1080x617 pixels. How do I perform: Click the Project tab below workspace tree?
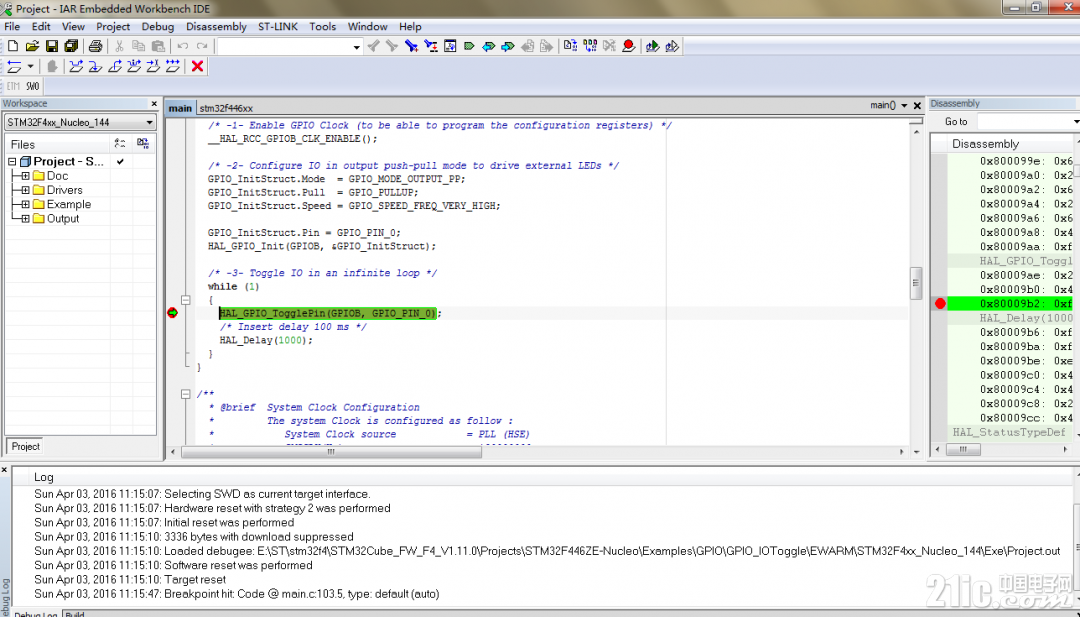pos(25,446)
